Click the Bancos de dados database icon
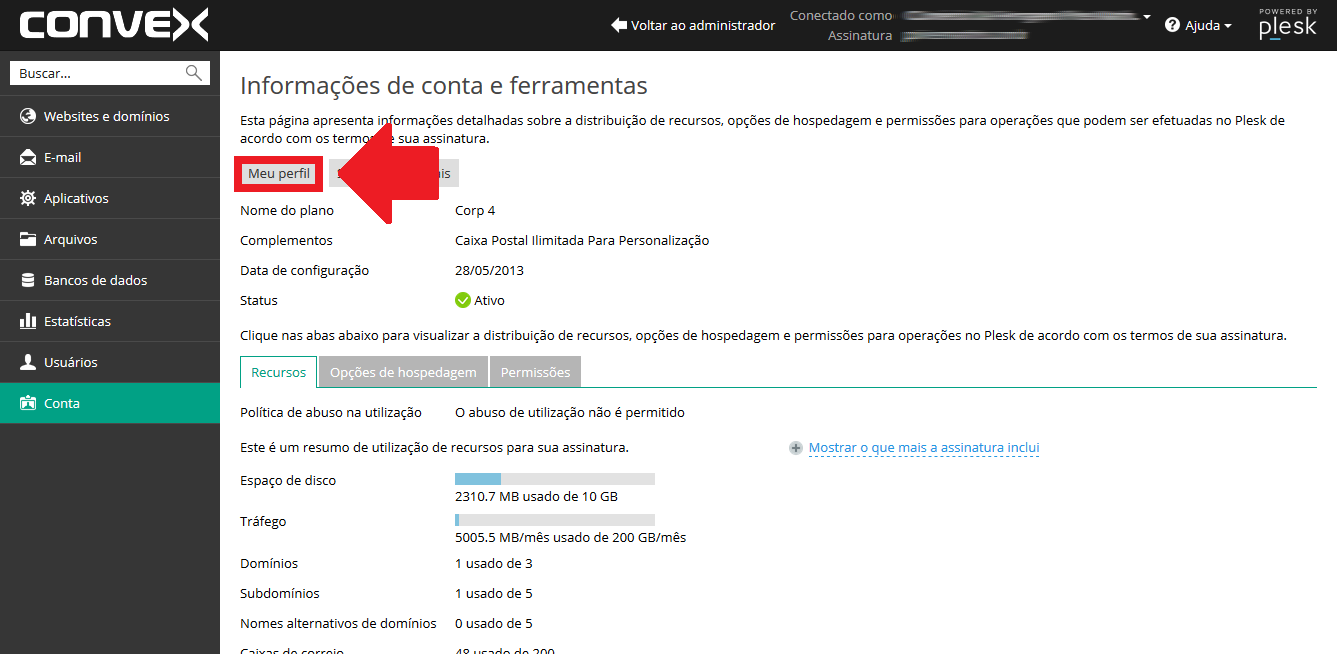Image resolution: width=1337 pixels, height=654 pixels. [x=28, y=280]
